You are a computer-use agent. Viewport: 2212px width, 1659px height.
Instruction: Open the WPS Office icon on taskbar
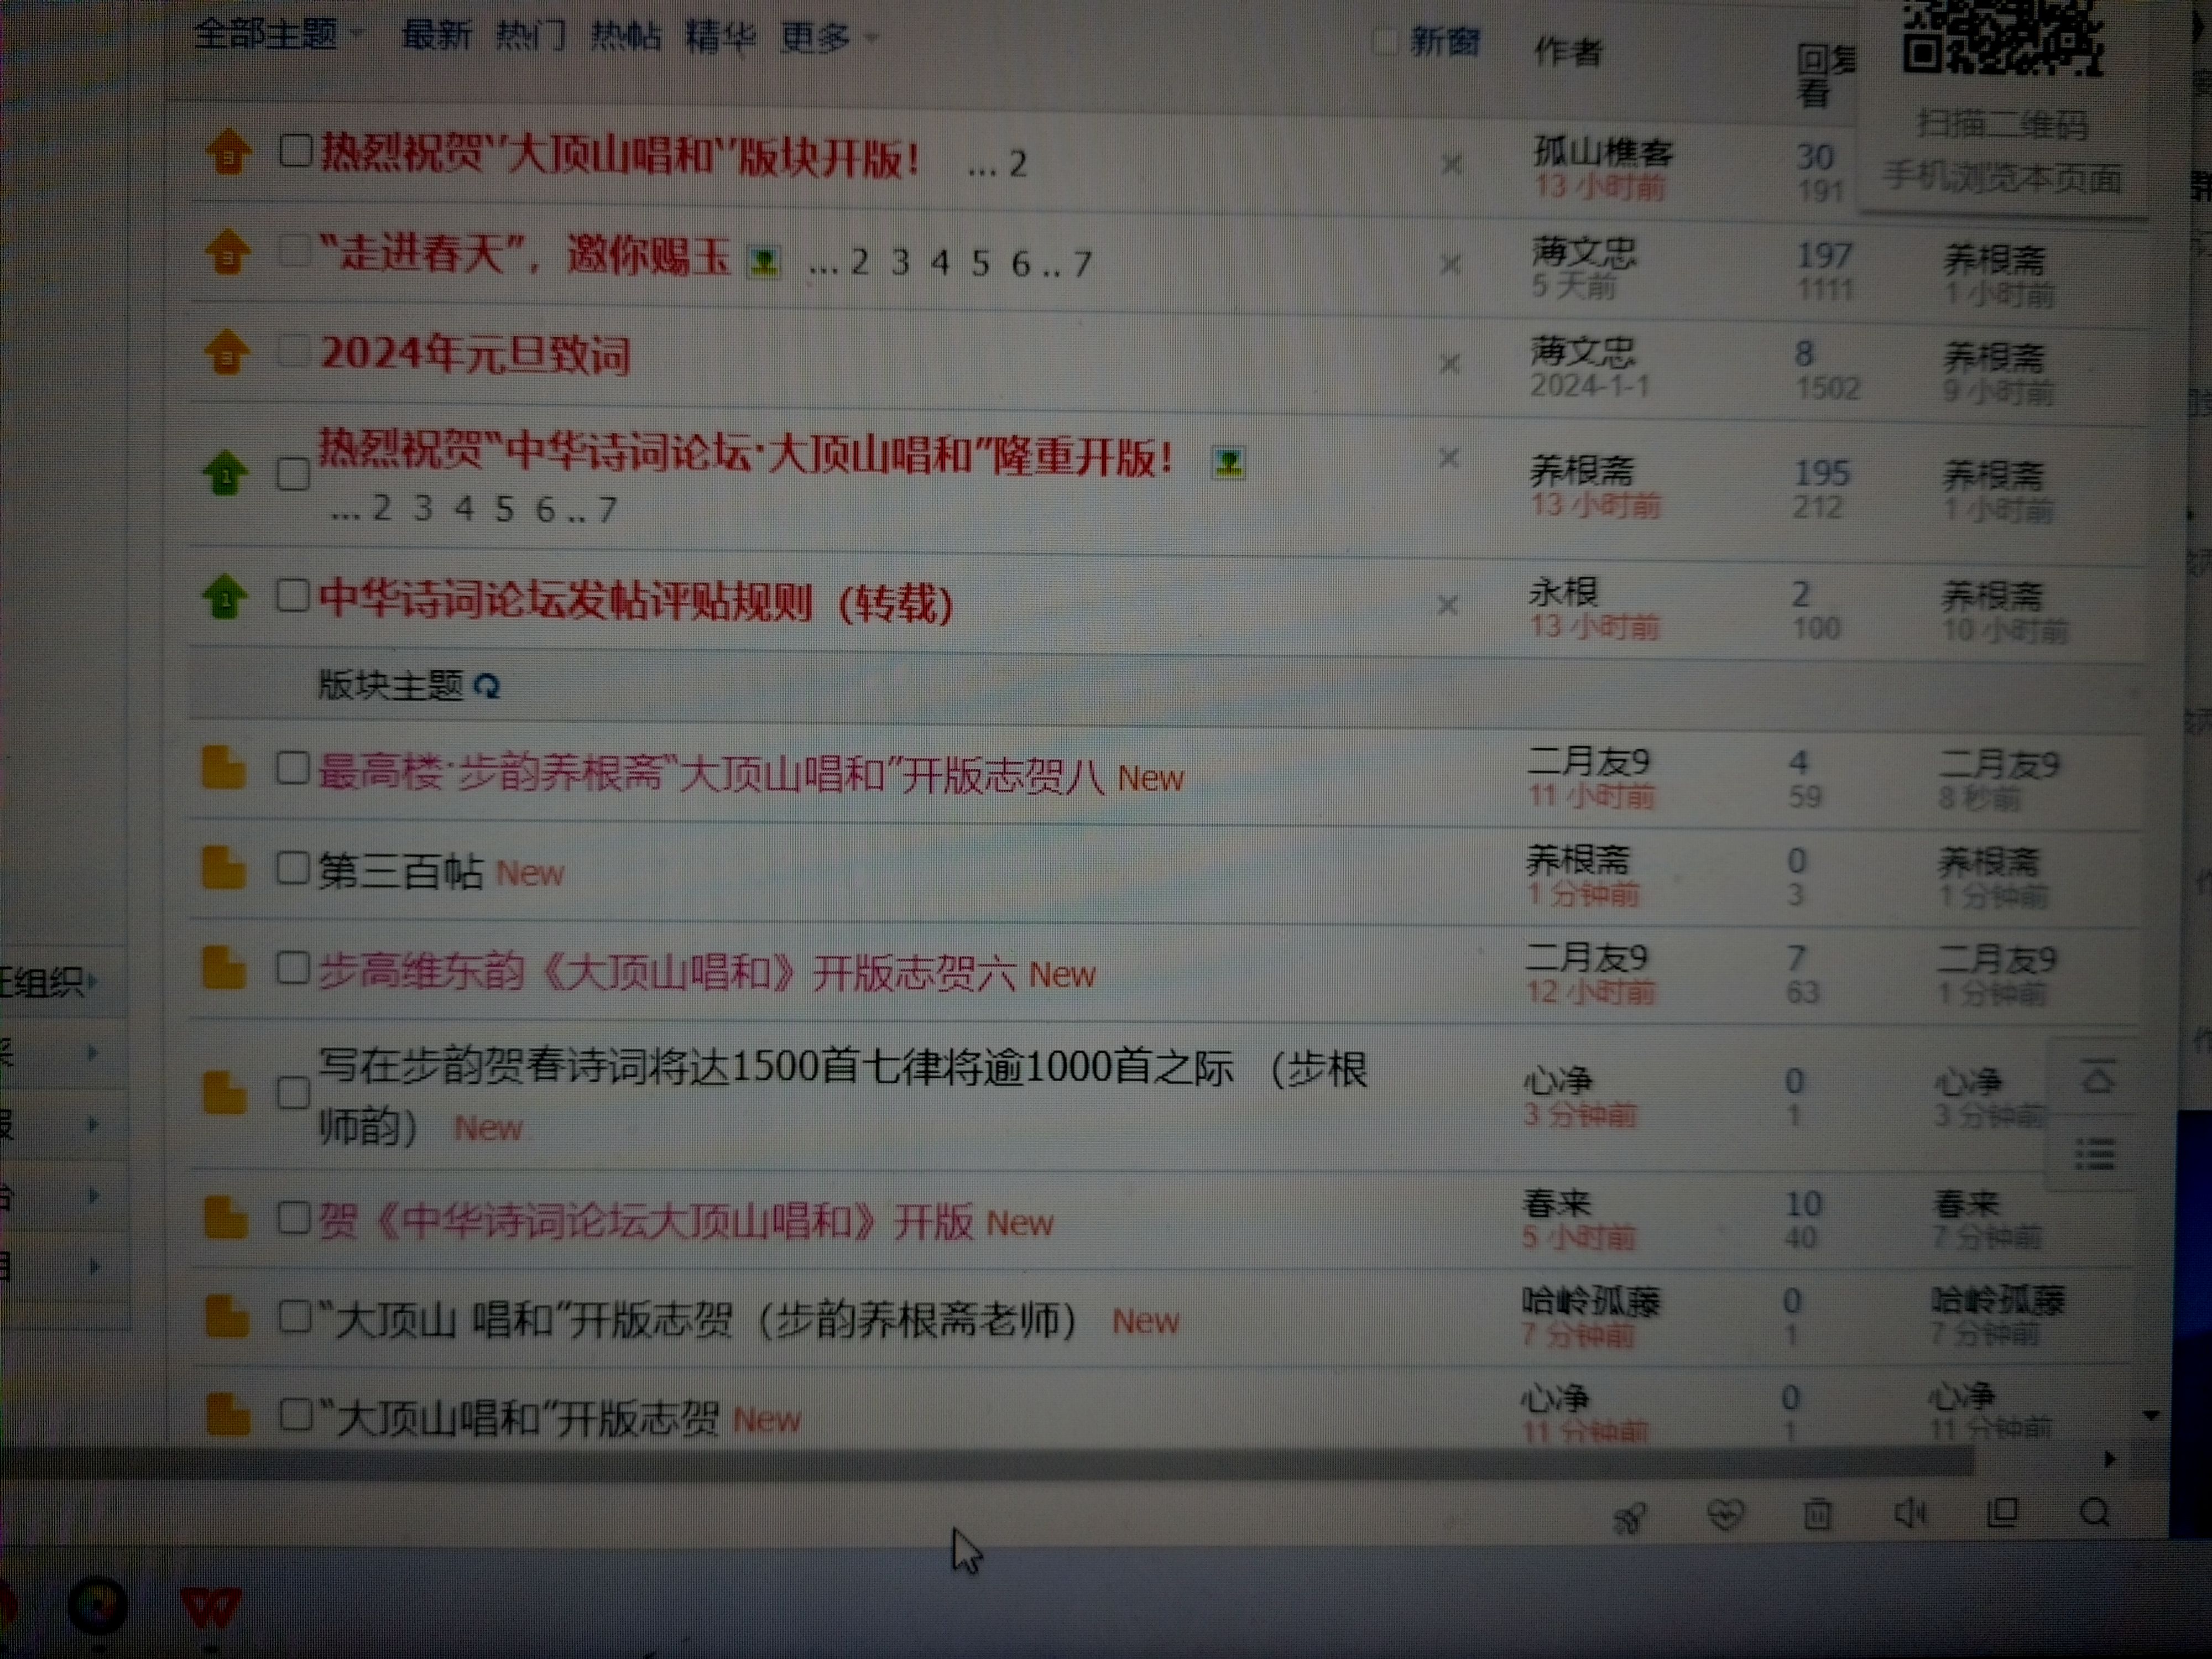click(210, 1609)
